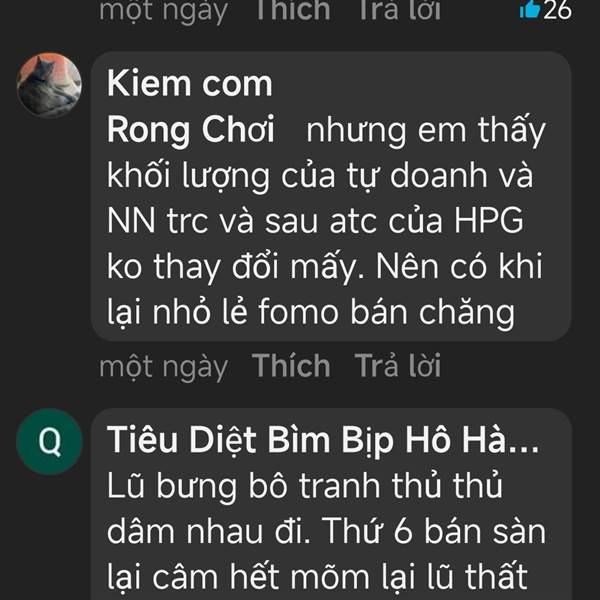Tap the 'fomo bán chăng' line
The height and width of the screenshot is (600, 600).
(386, 313)
